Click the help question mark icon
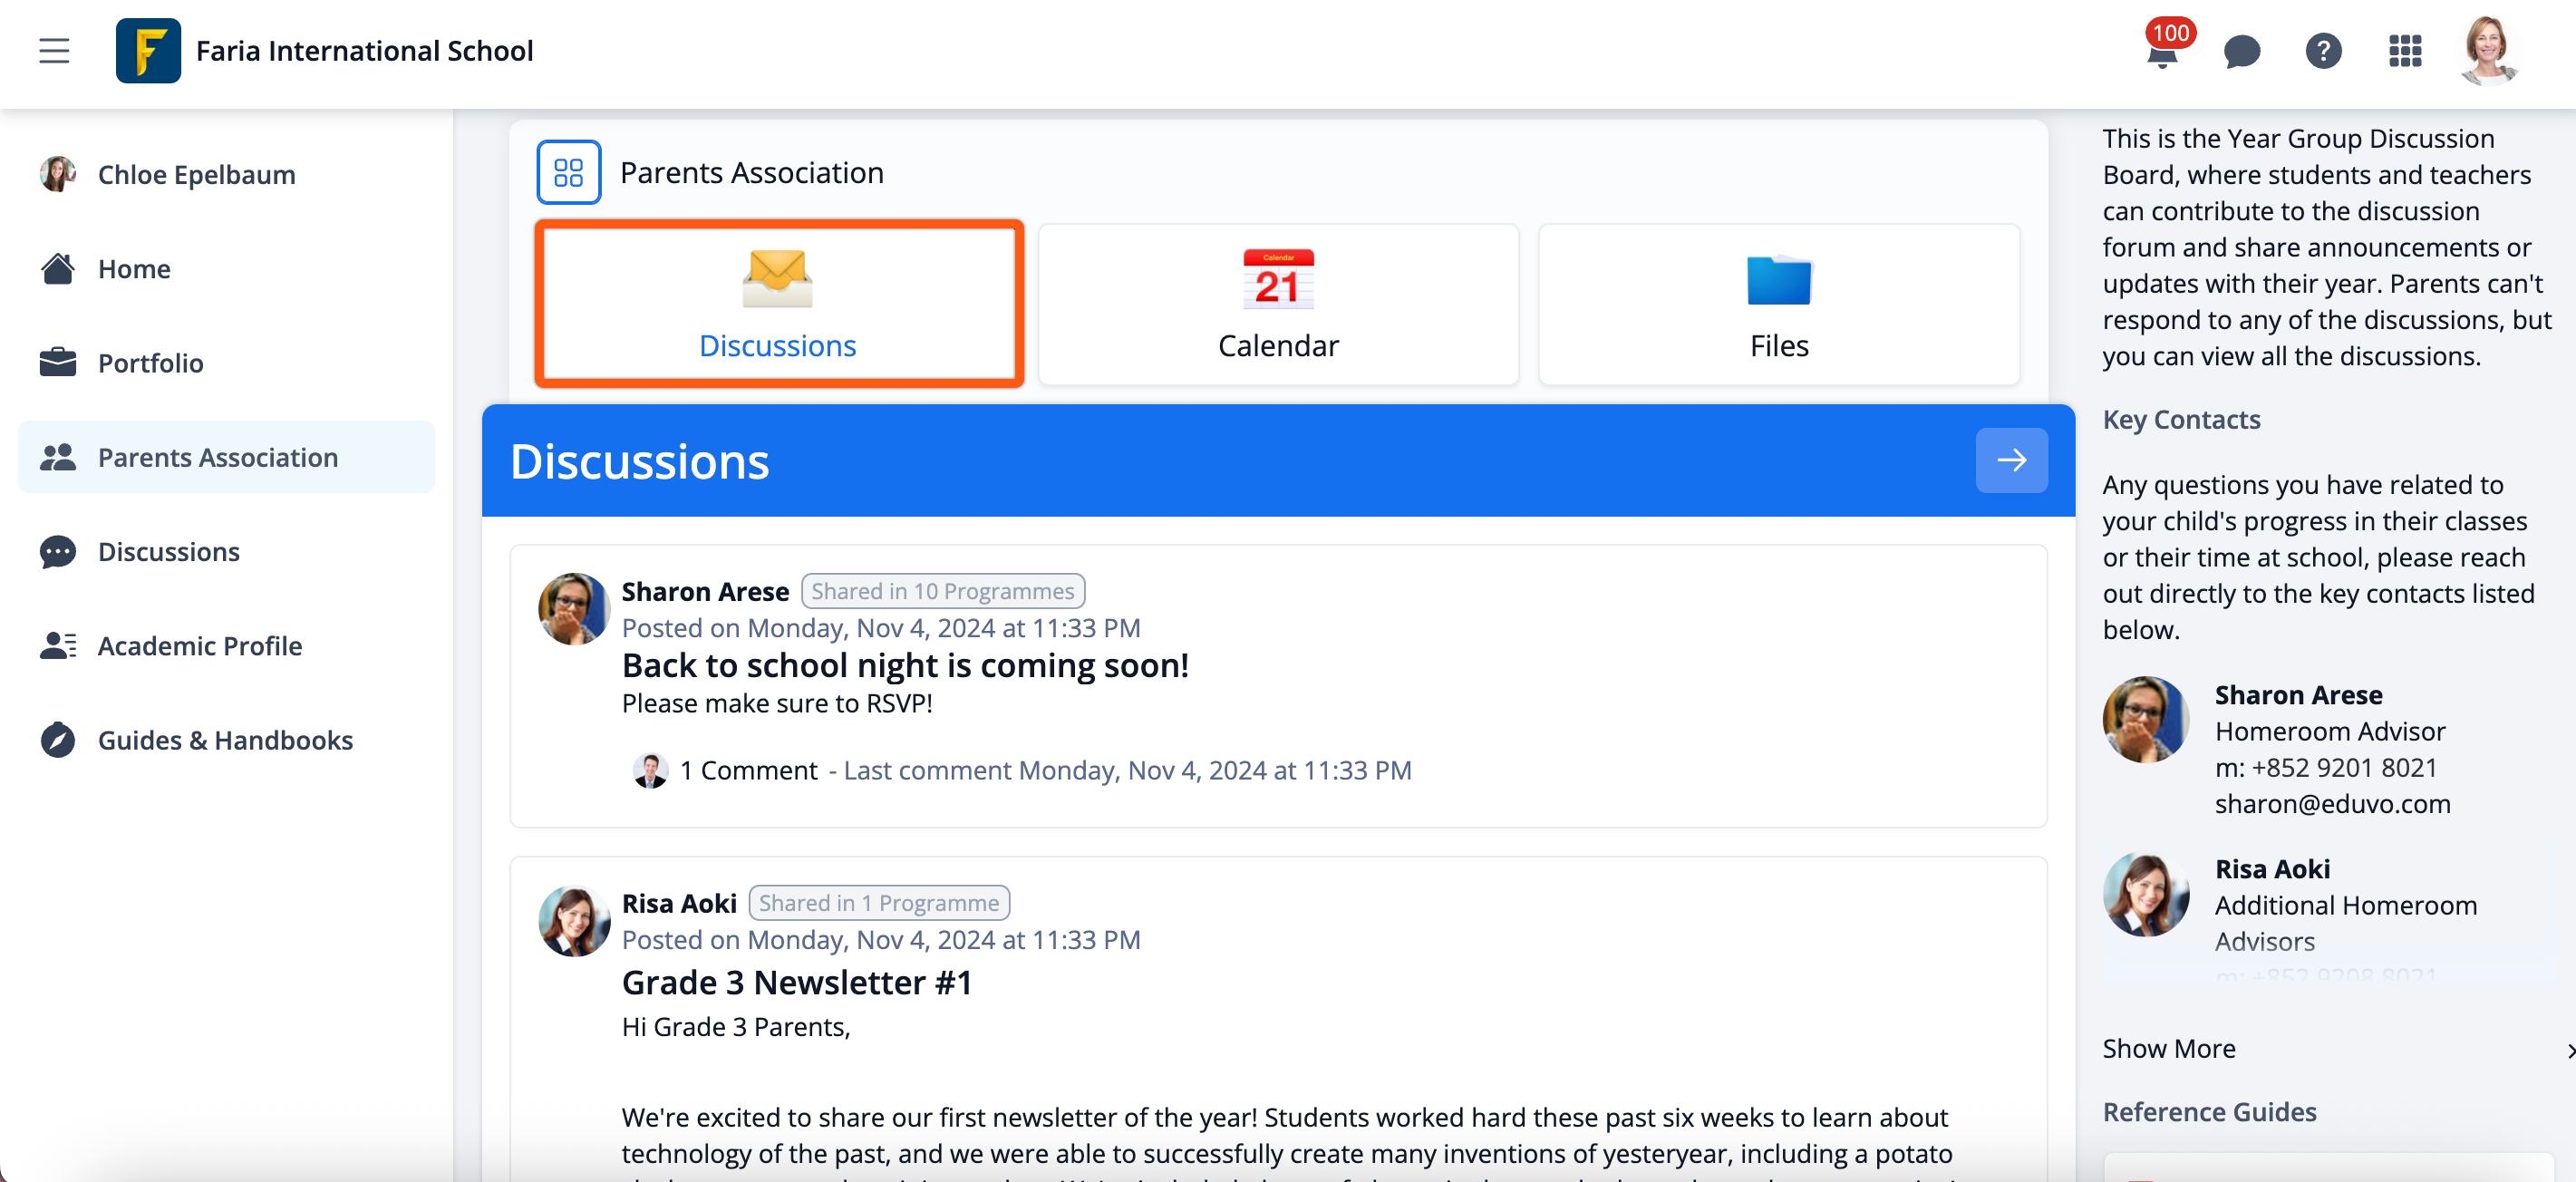 click(2322, 51)
